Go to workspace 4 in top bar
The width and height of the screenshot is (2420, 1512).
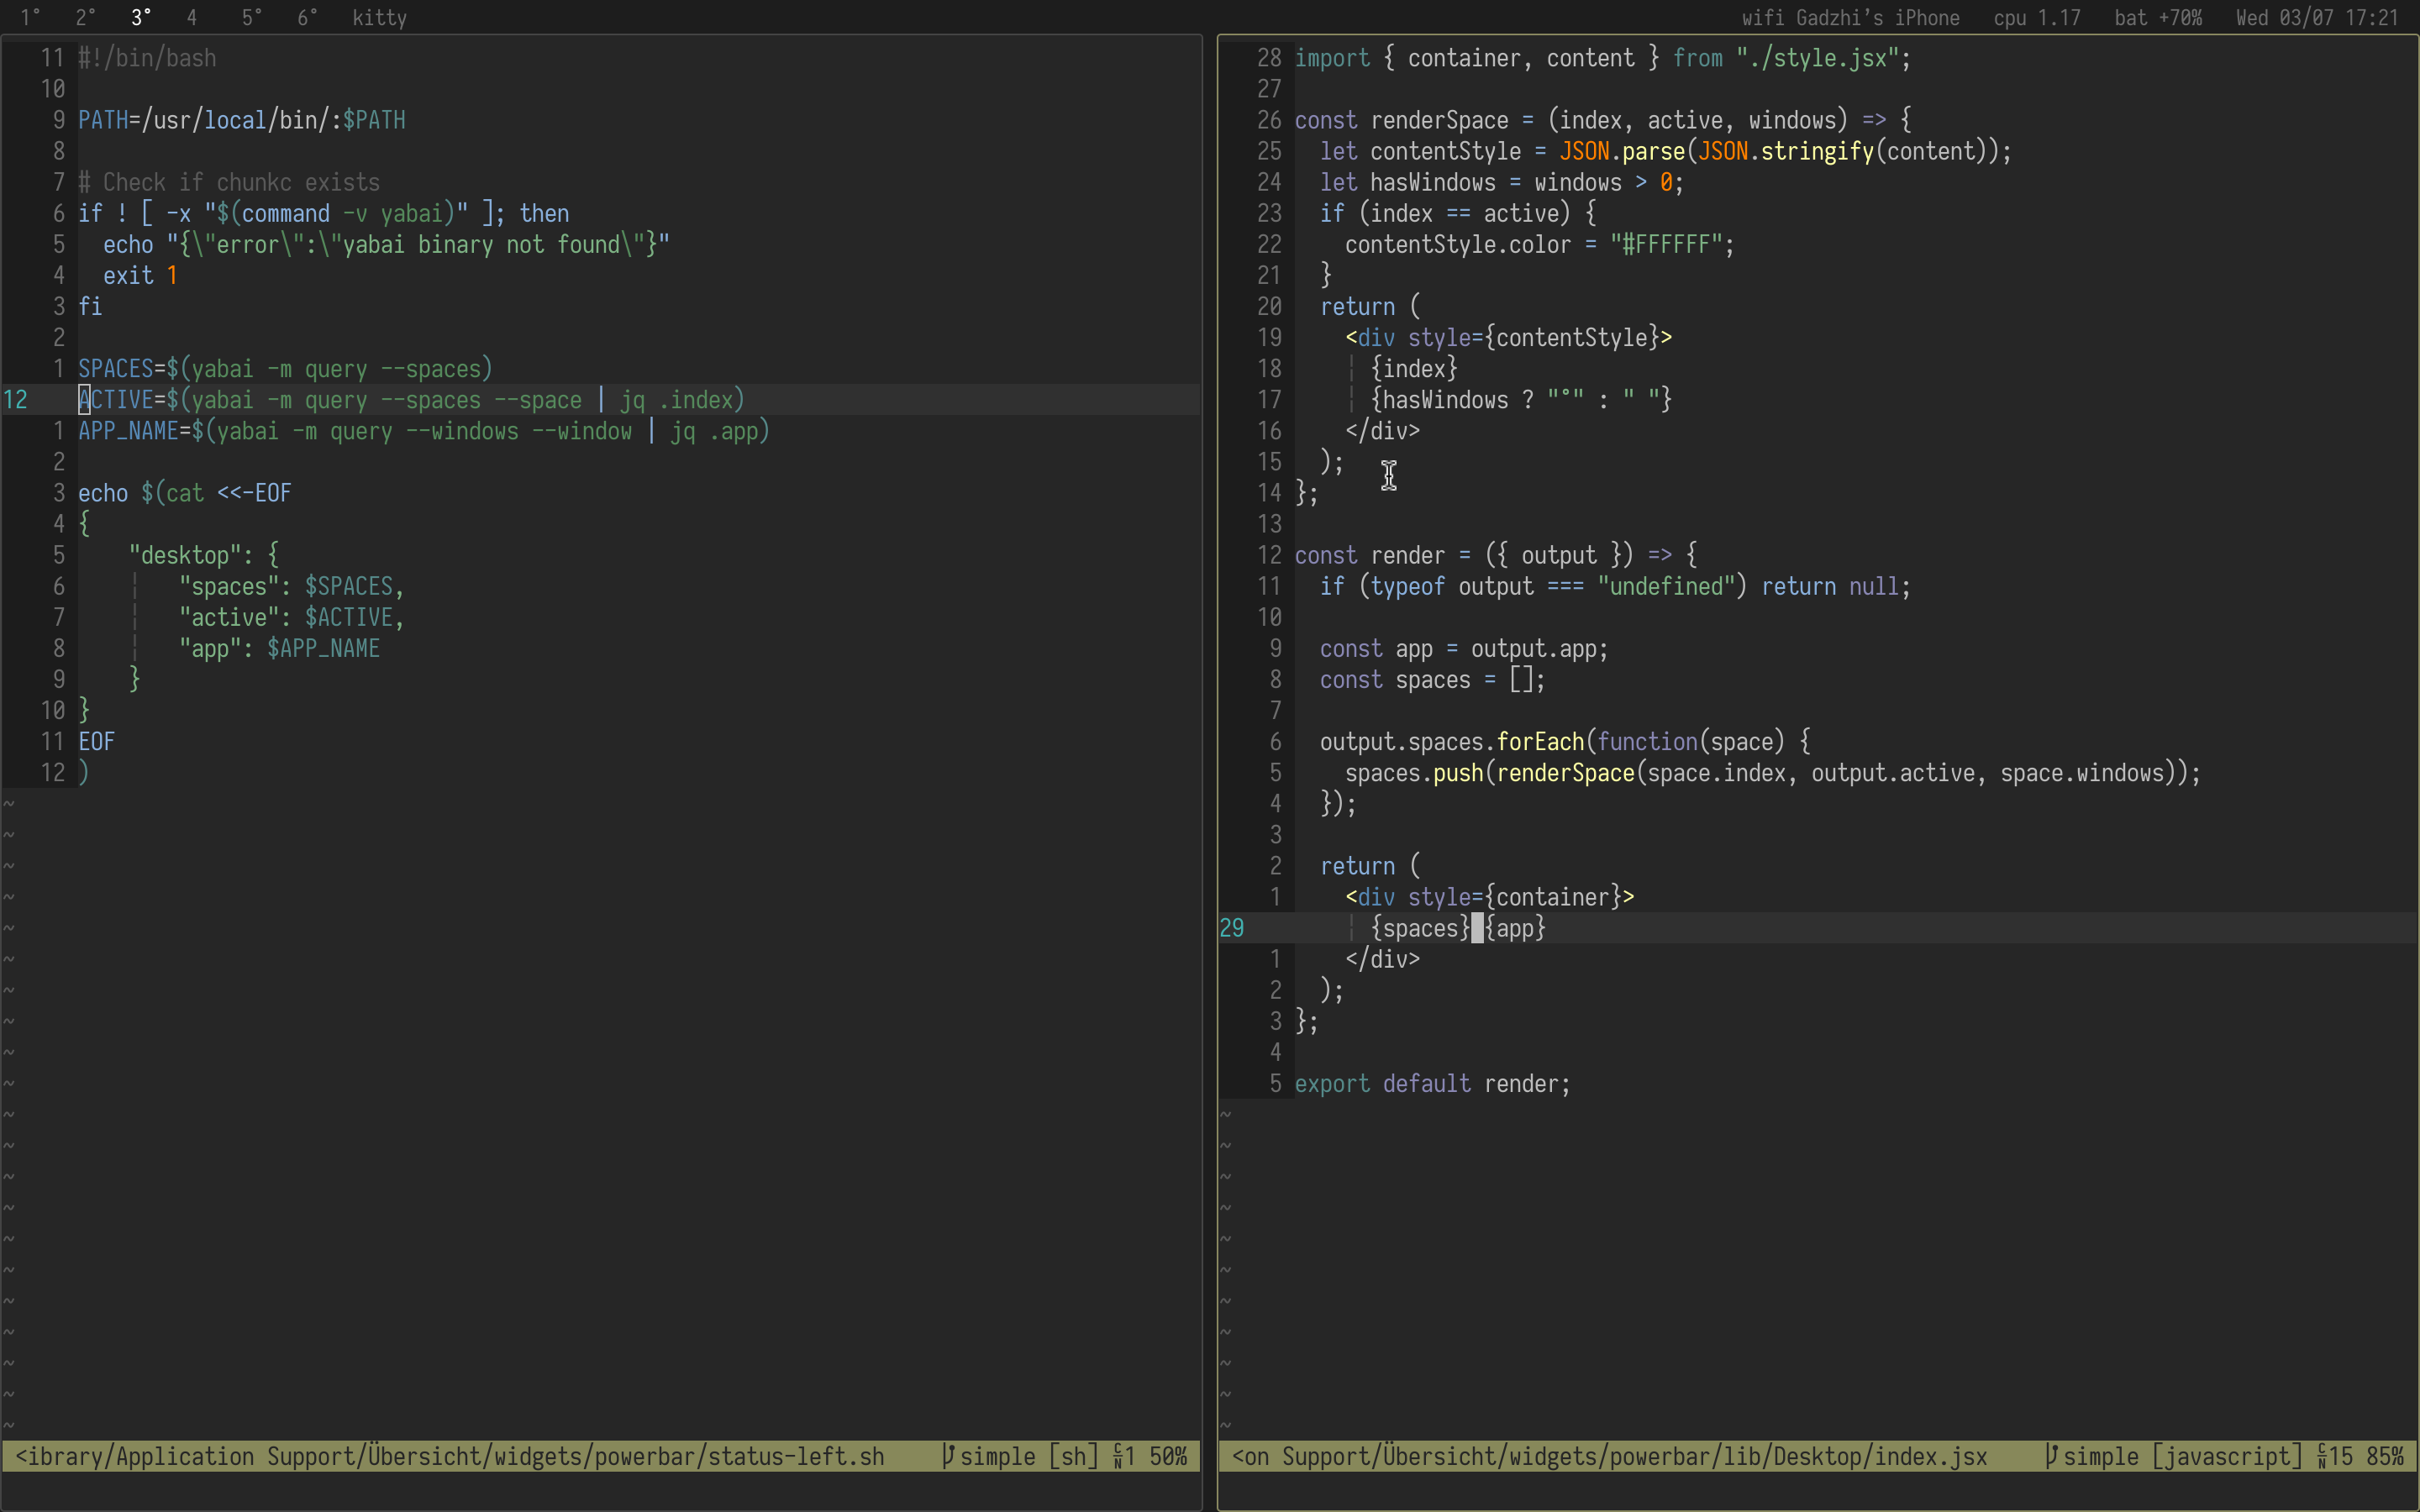[x=192, y=17]
